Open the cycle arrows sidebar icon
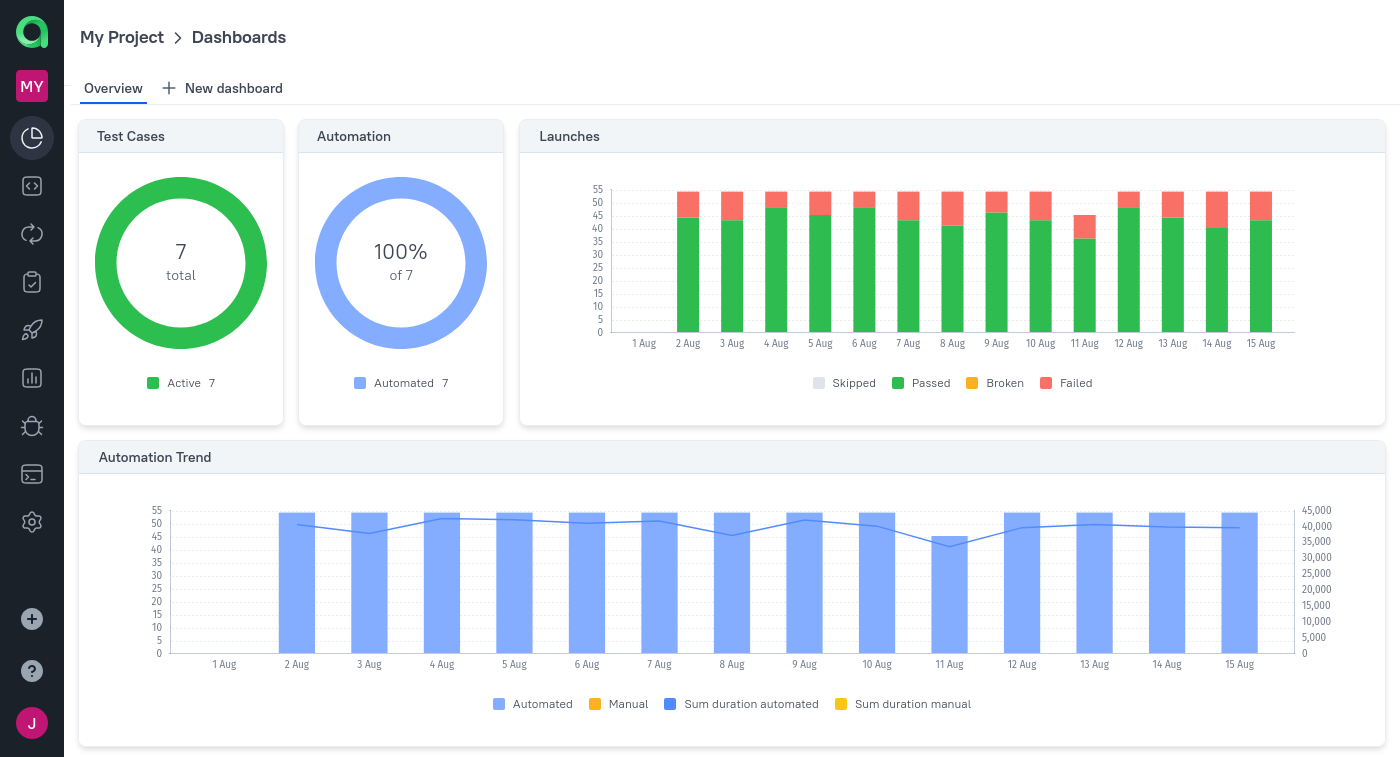The height and width of the screenshot is (757, 1400). point(32,234)
